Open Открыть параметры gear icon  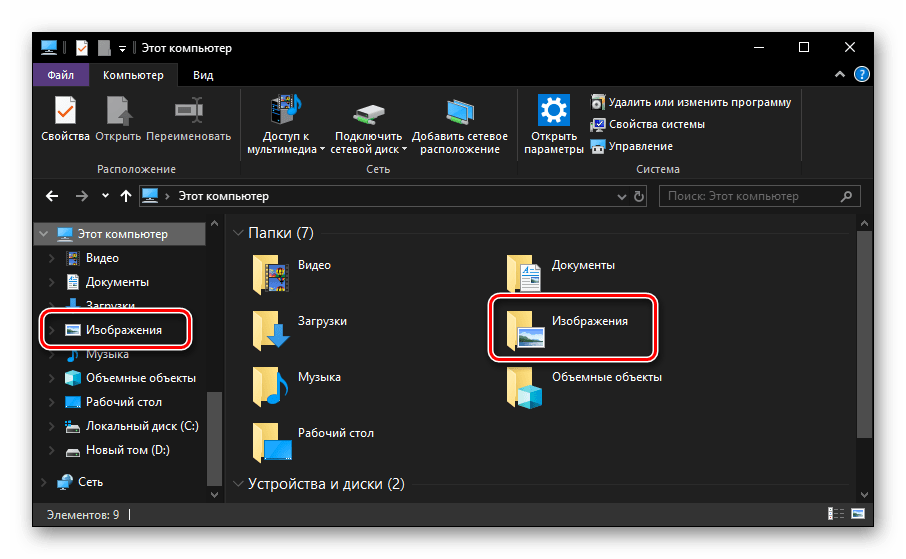553,112
